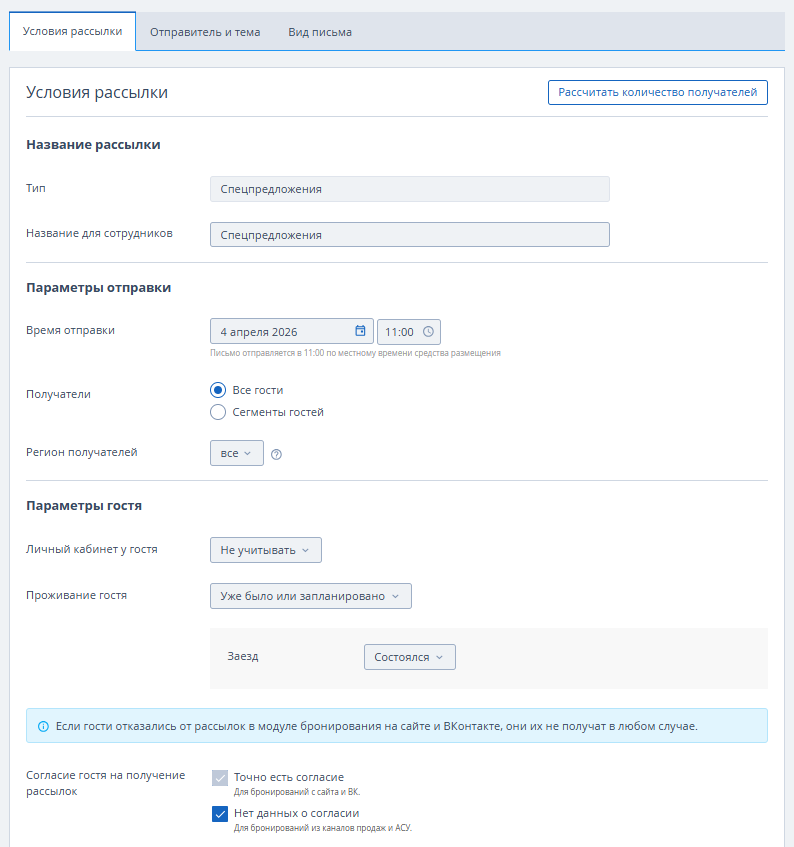Uncheck "Нет данных о согласии" checkbox

click(x=220, y=814)
